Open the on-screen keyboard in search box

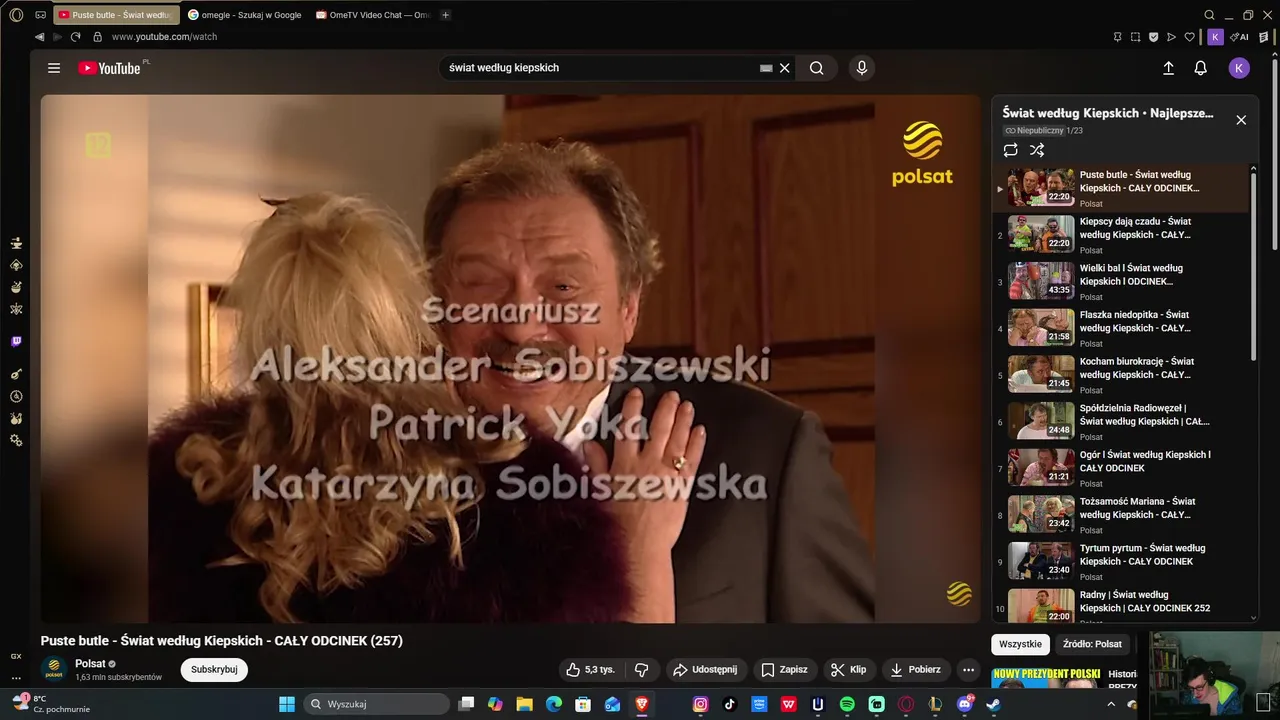tap(766, 68)
